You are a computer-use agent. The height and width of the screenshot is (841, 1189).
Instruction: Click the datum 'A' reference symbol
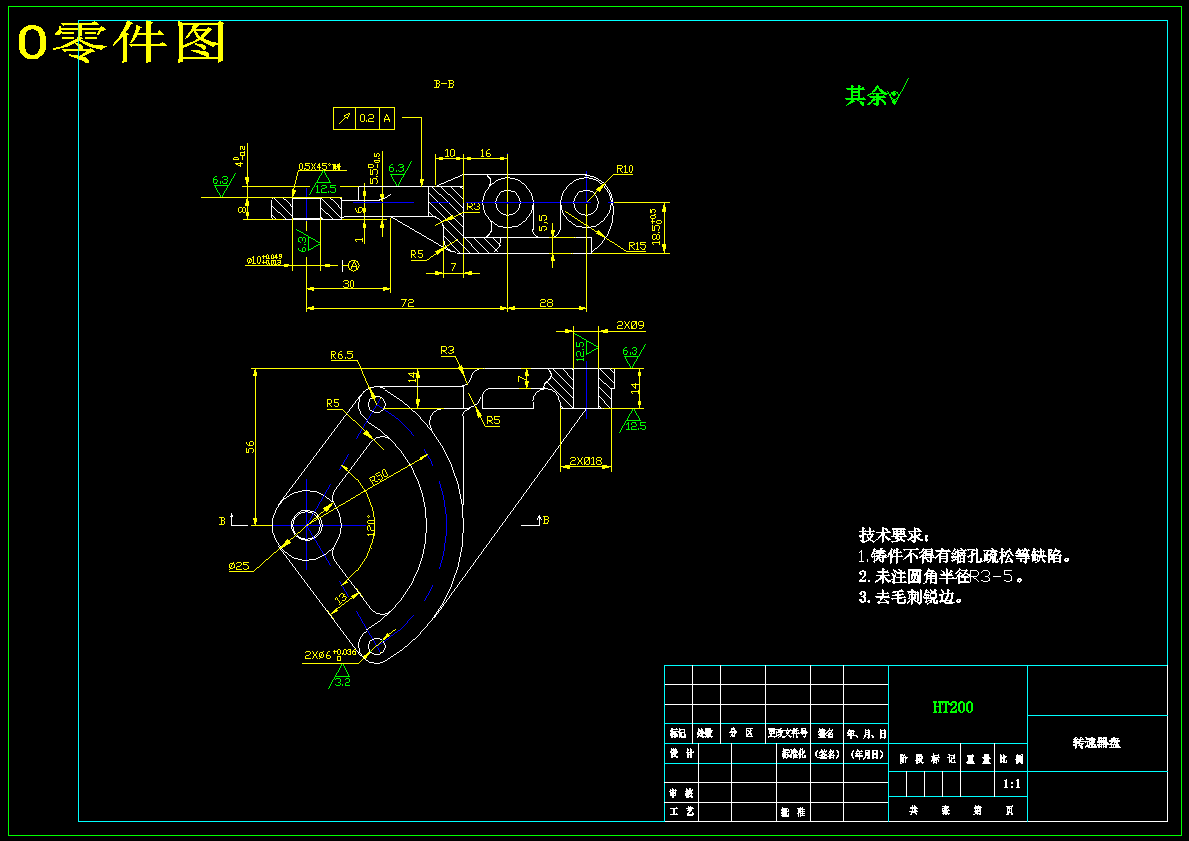pyautogui.click(x=351, y=265)
